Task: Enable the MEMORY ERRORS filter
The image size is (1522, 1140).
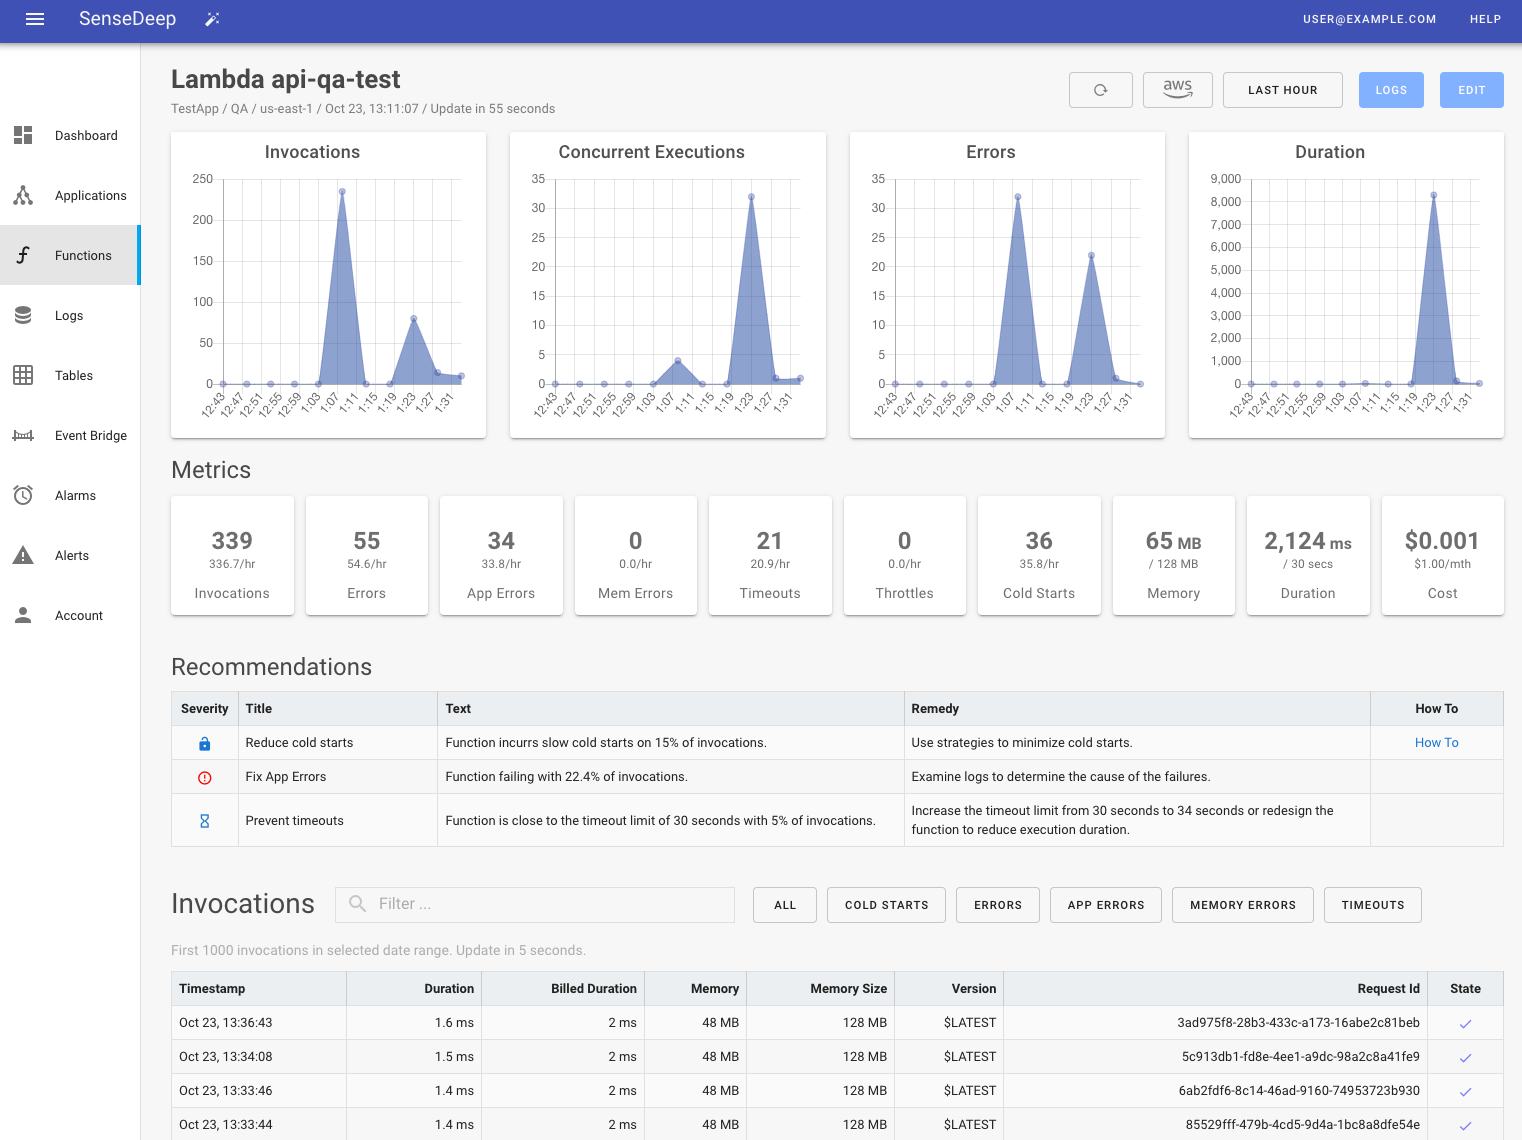Action: tap(1242, 905)
